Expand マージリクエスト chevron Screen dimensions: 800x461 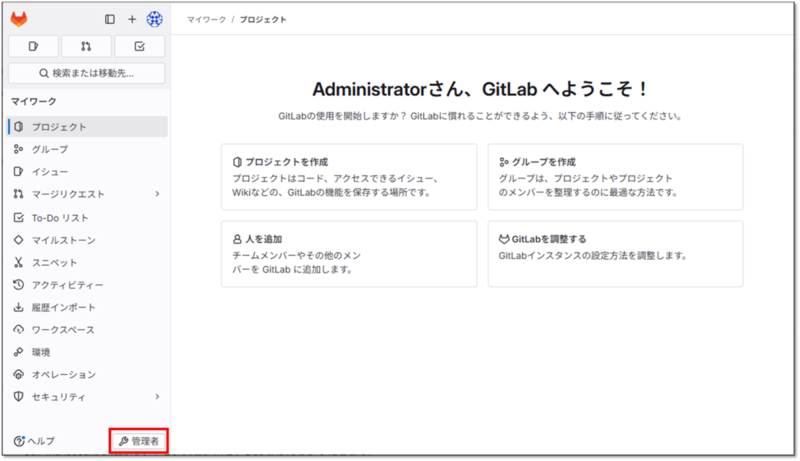[157, 194]
